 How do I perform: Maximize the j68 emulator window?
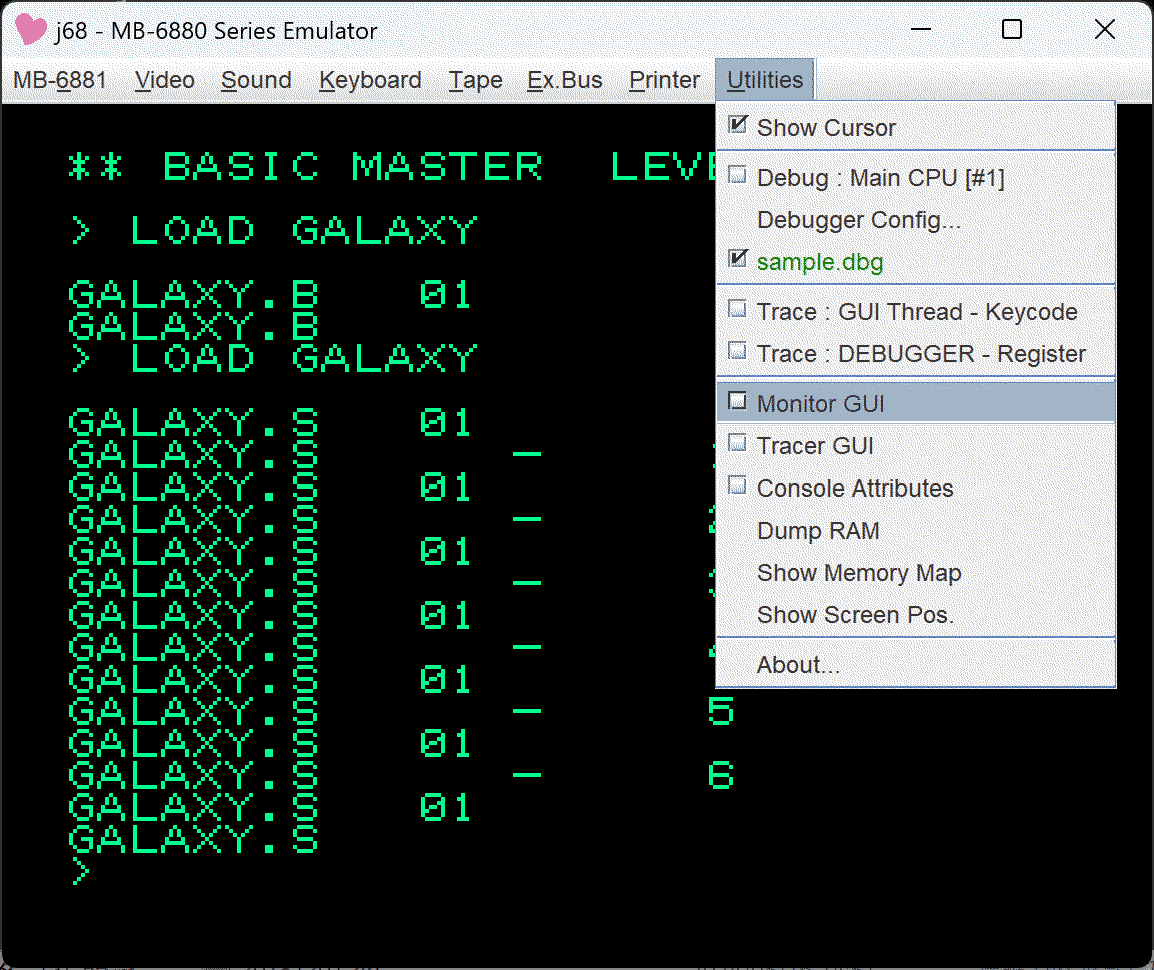pyautogui.click(x=1012, y=29)
